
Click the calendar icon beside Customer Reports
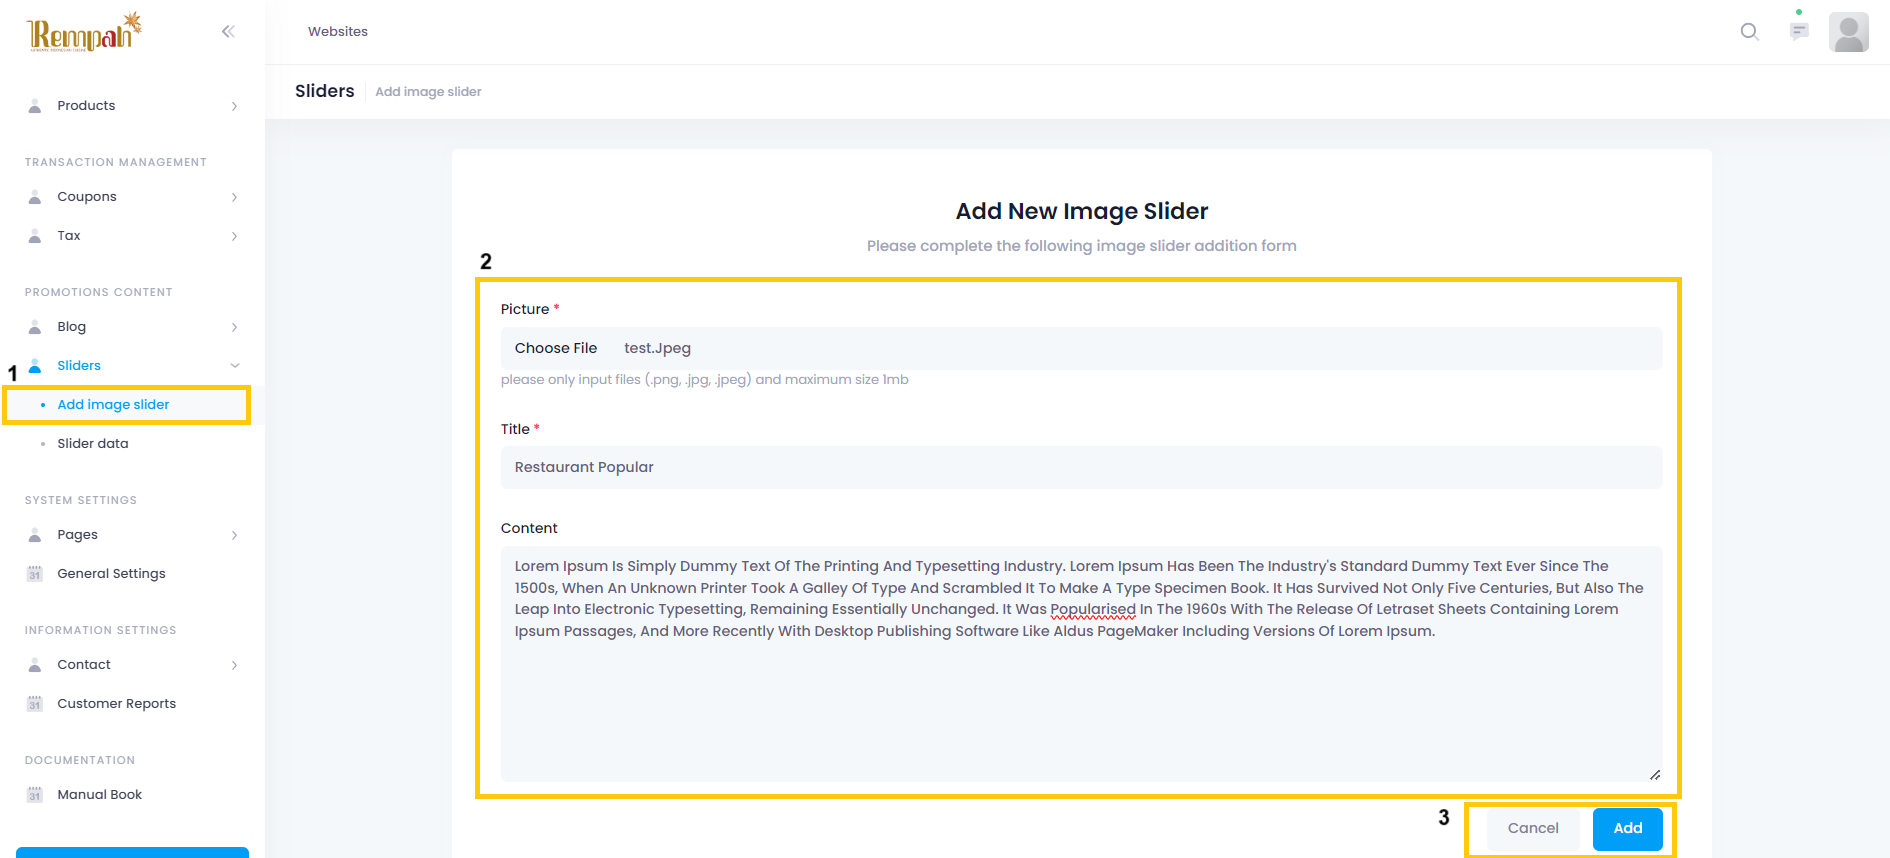click(35, 704)
